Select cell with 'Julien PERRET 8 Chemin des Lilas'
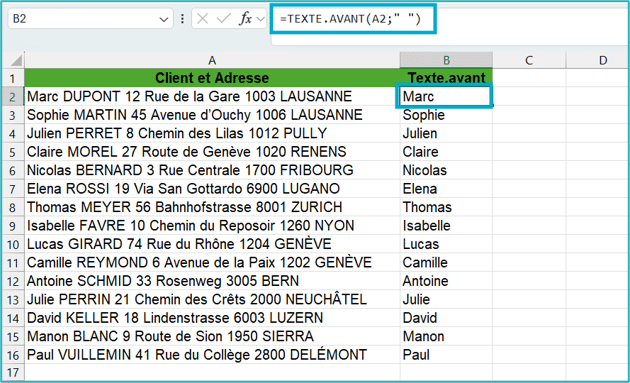Image resolution: width=630 pixels, height=383 pixels. [x=212, y=133]
